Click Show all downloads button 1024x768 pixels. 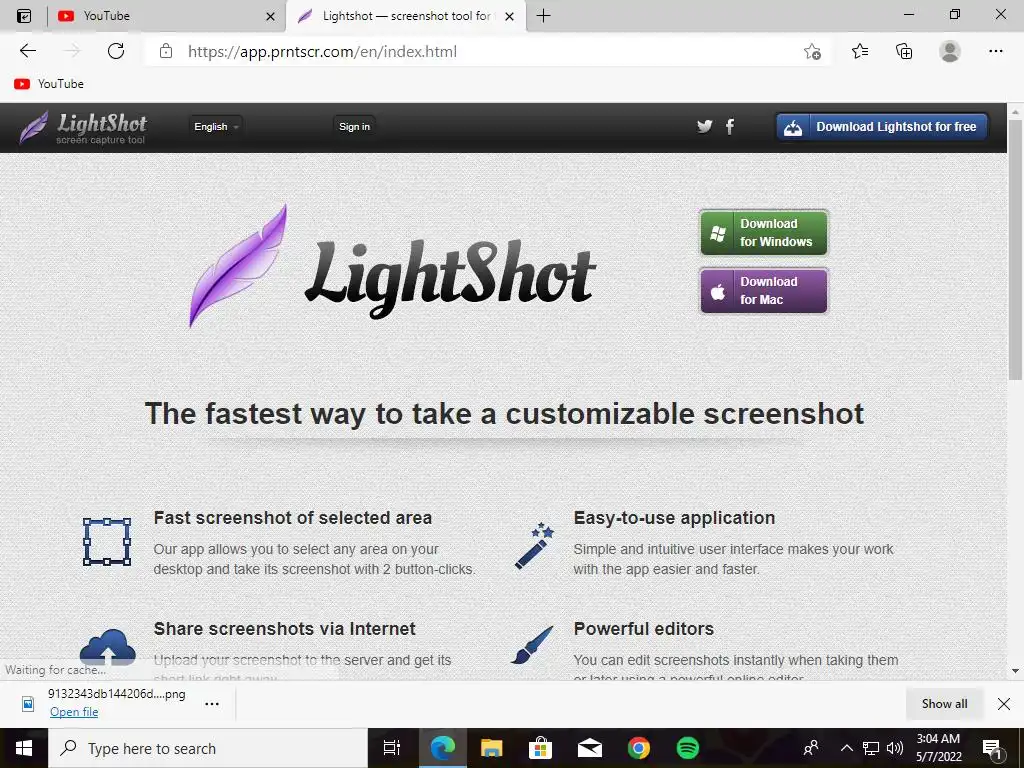click(x=944, y=703)
